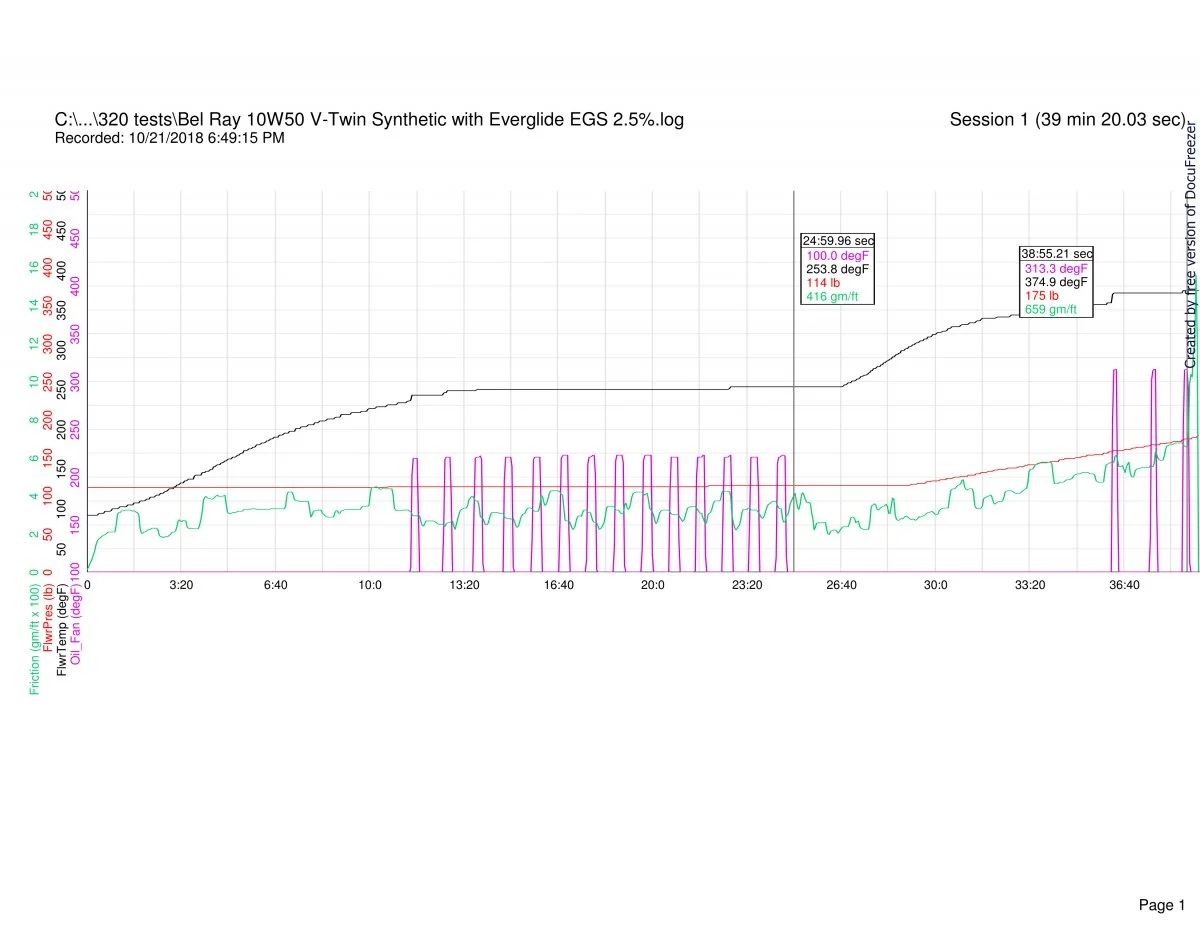Click the 313.3 degF Oil_Fan reading

[x=1055, y=268]
